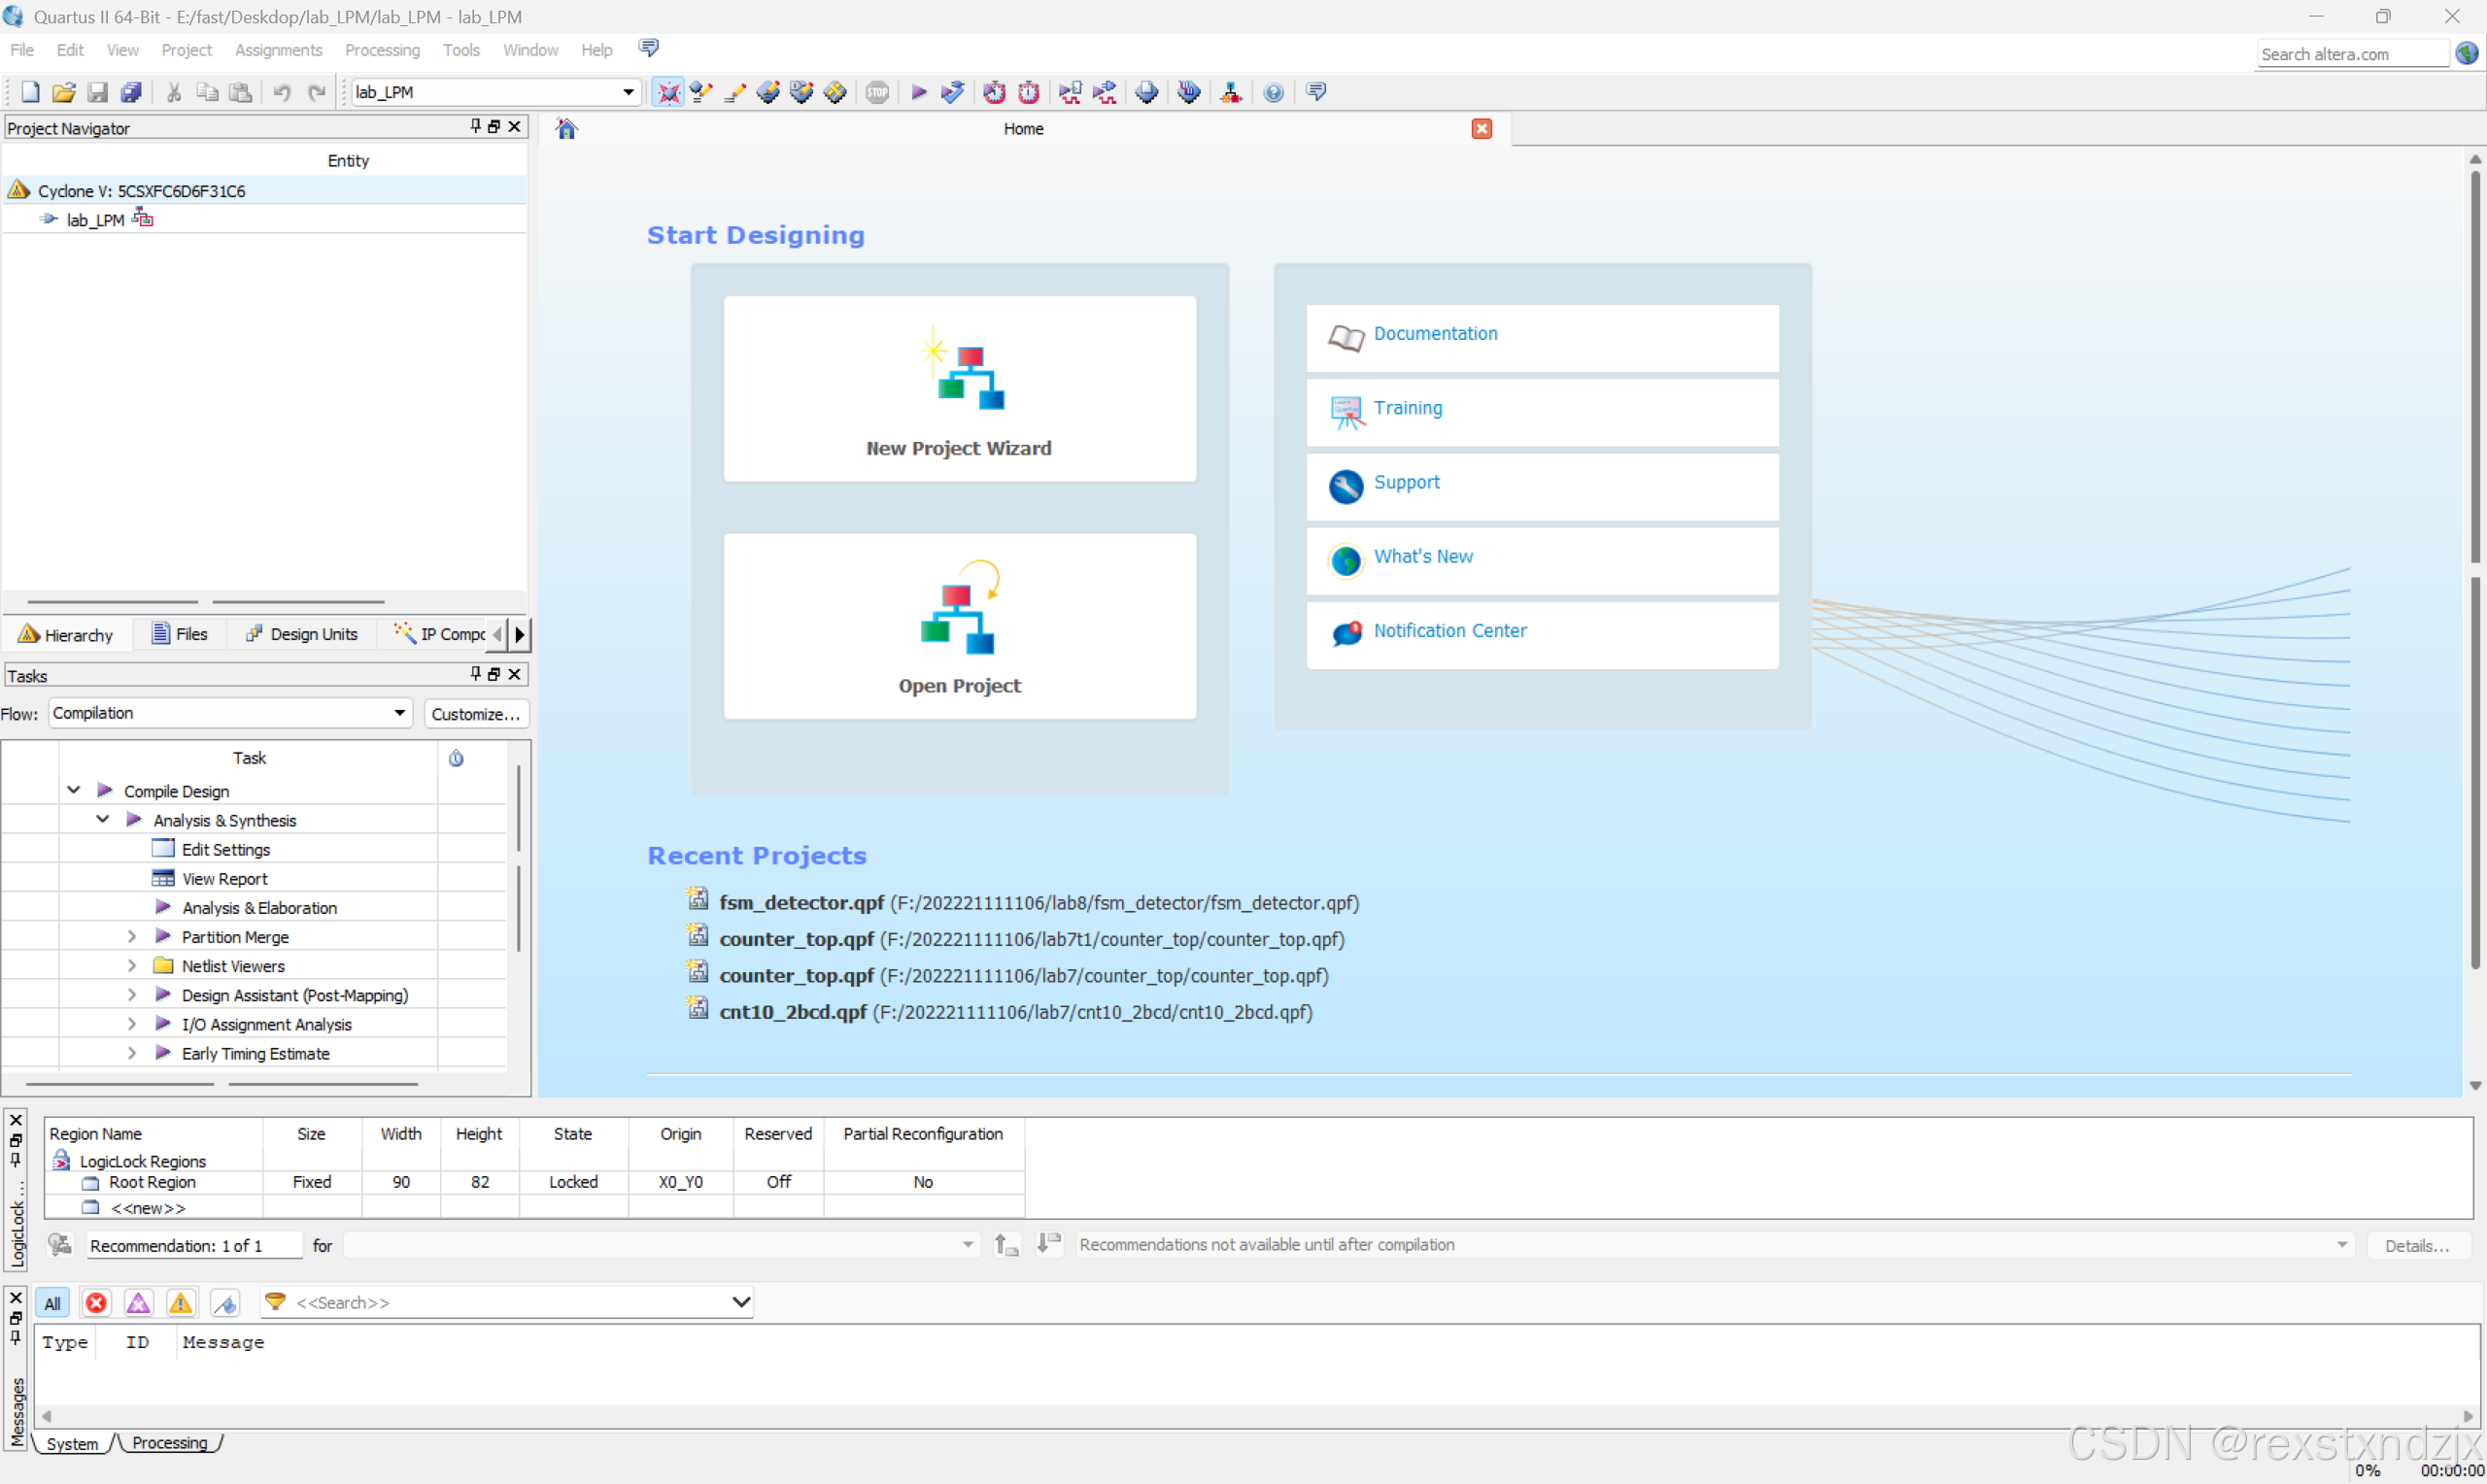Start compilation with the purple play icon

918,92
